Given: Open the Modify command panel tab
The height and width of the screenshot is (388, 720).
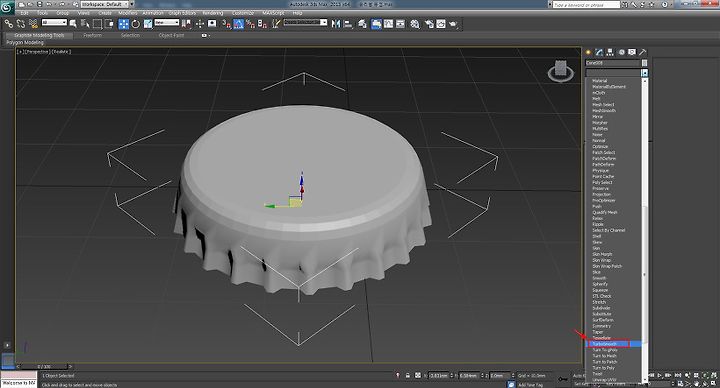Looking at the screenshot, I should (599, 52).
